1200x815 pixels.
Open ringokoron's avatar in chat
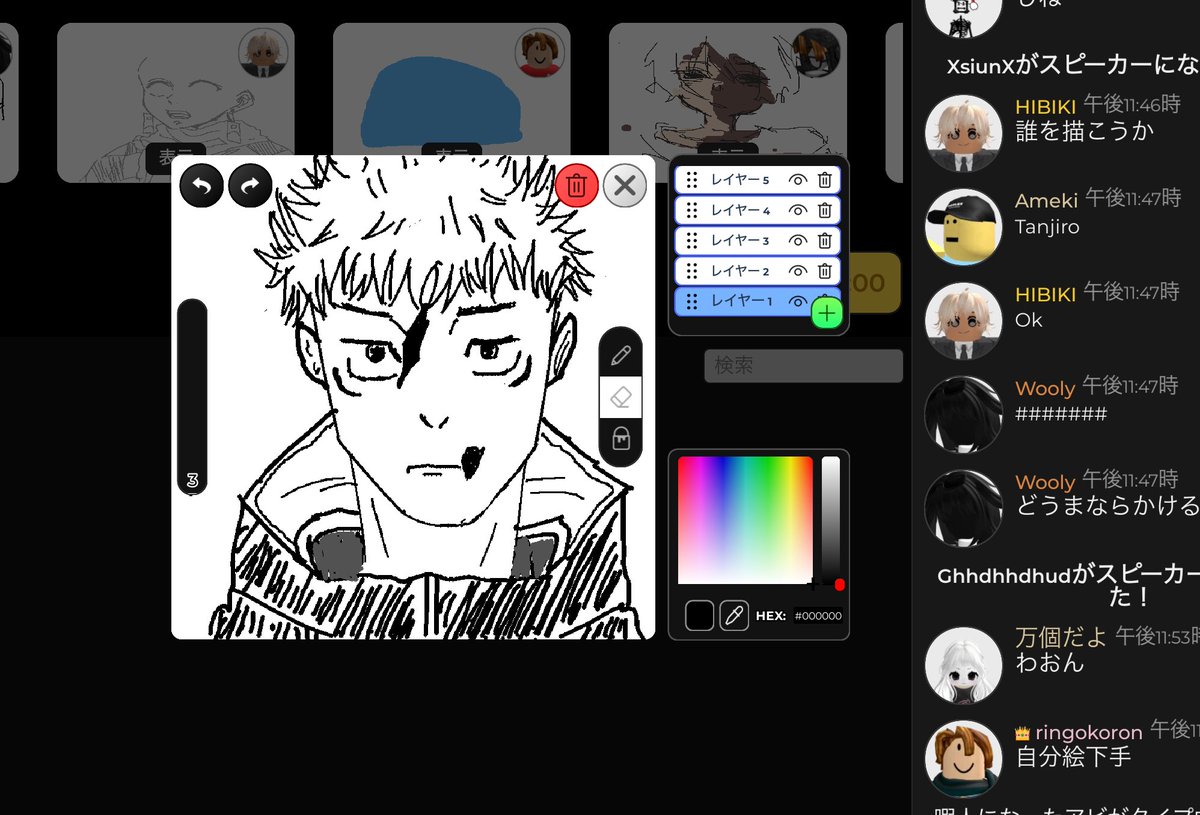[964, 759]
